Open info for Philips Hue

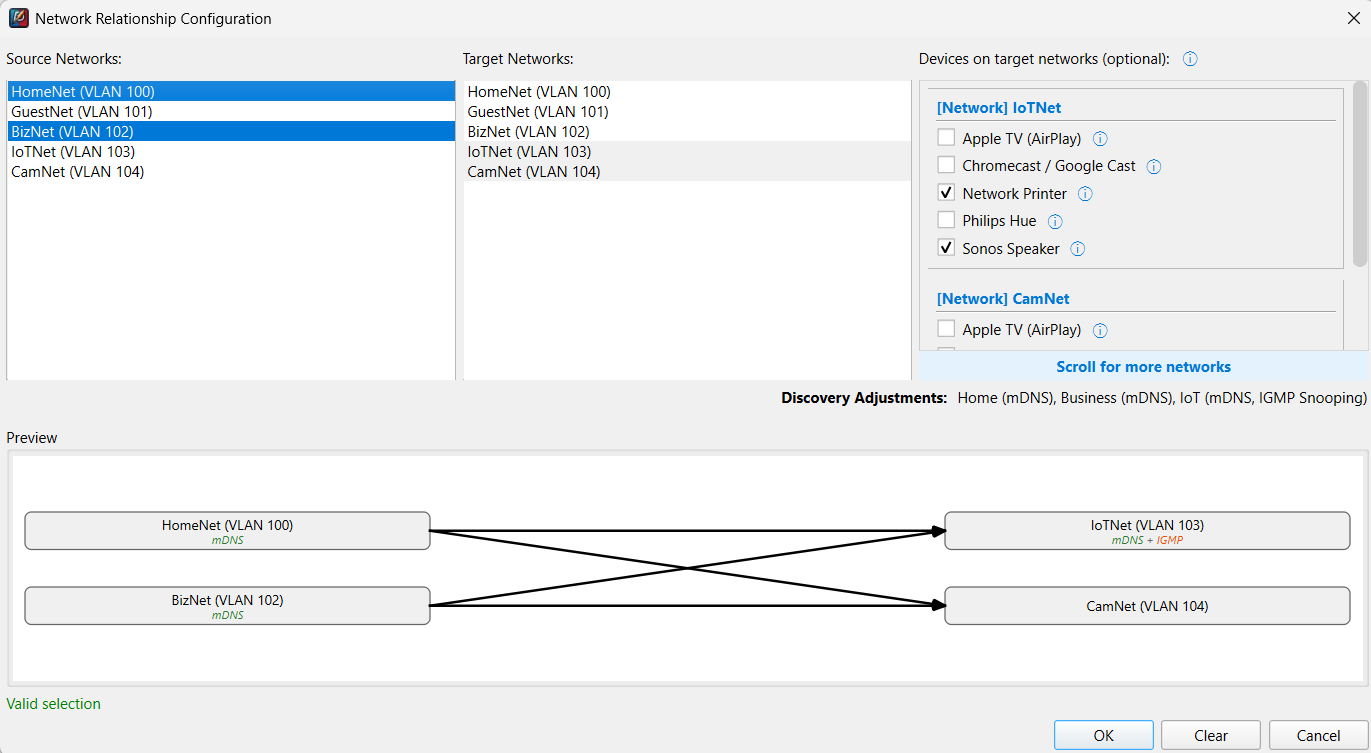coord(1055,221)
